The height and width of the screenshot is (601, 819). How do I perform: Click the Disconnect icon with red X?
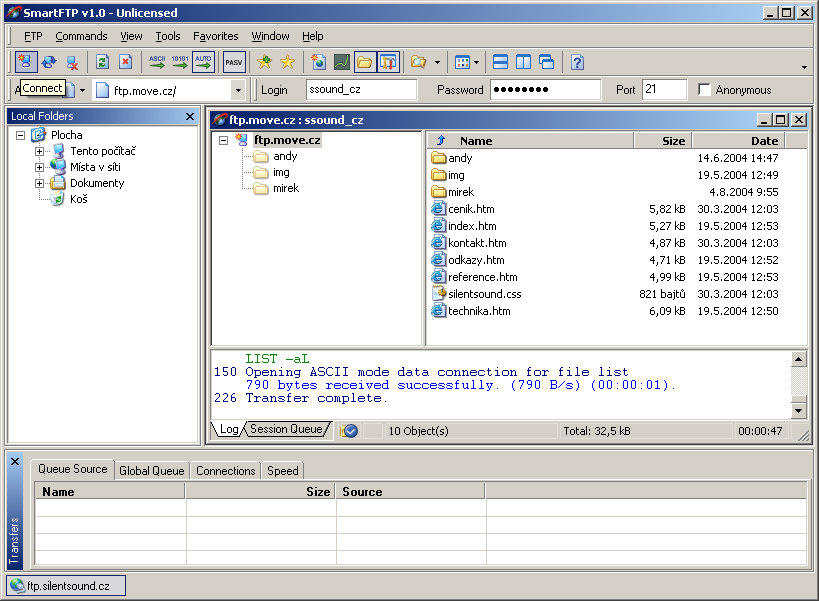72,62
